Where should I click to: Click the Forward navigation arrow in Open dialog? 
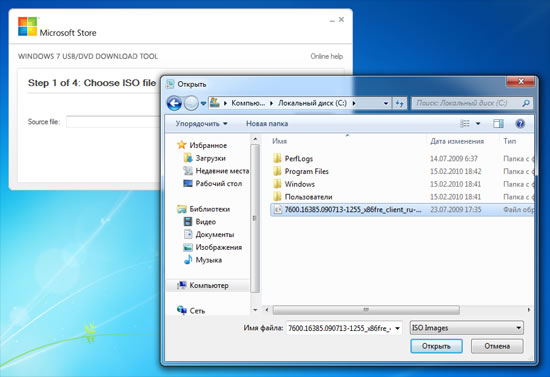[191, 103]
